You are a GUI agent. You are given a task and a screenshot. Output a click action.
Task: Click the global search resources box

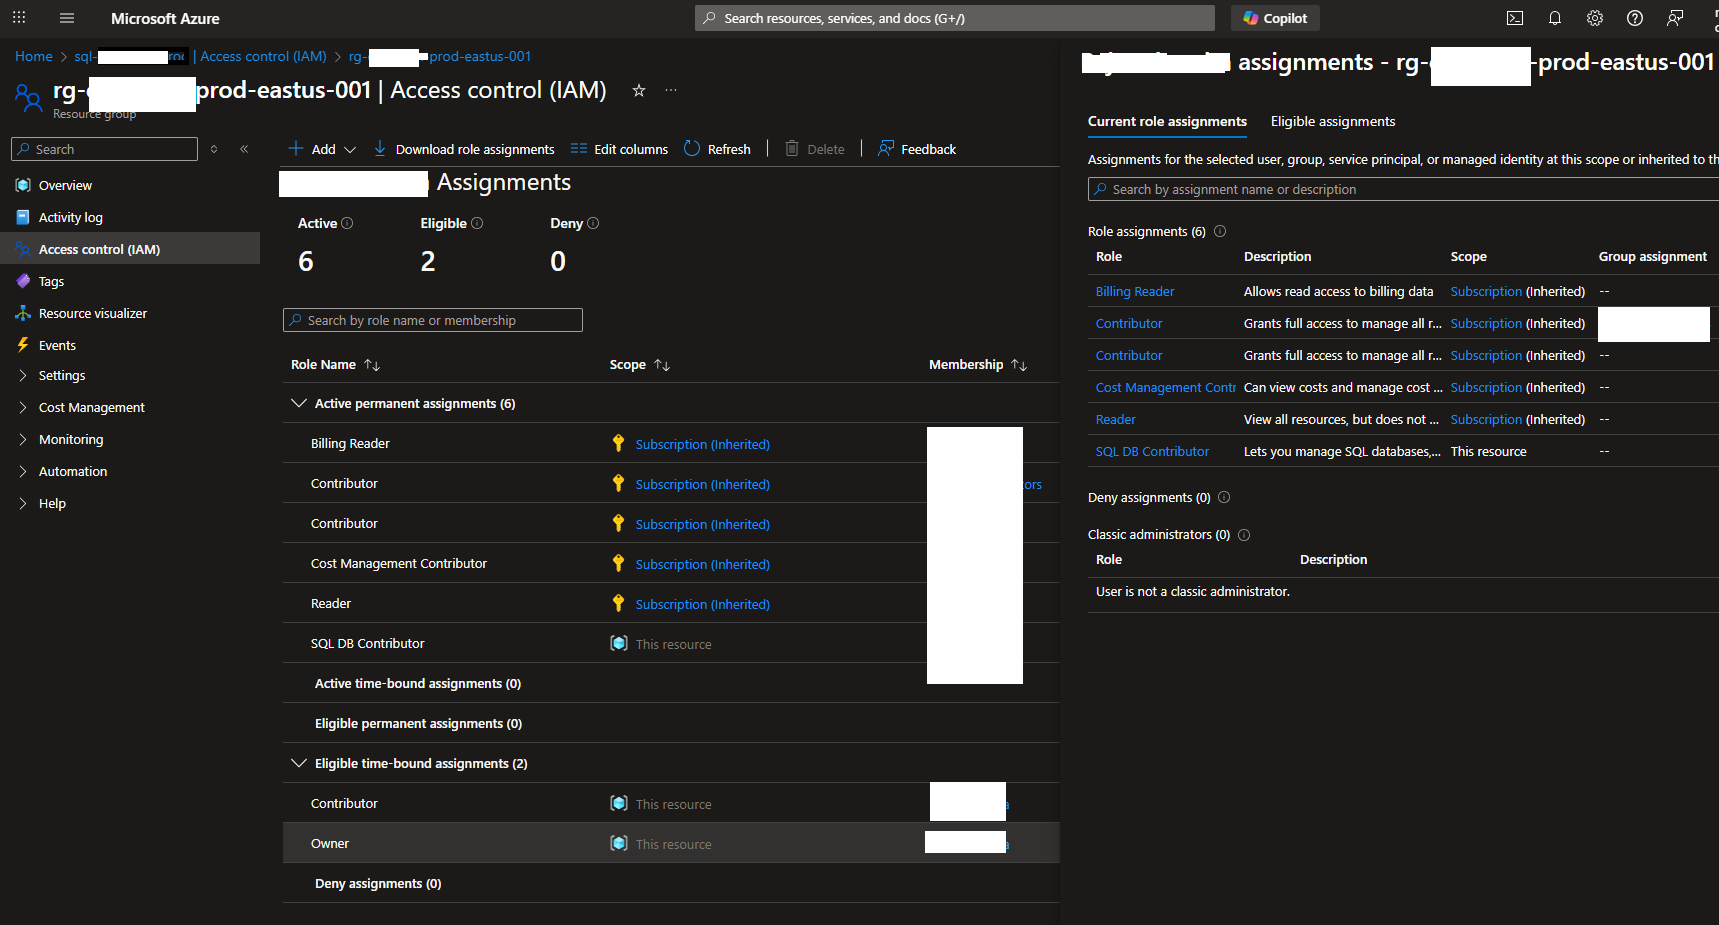tap(955, 18)
